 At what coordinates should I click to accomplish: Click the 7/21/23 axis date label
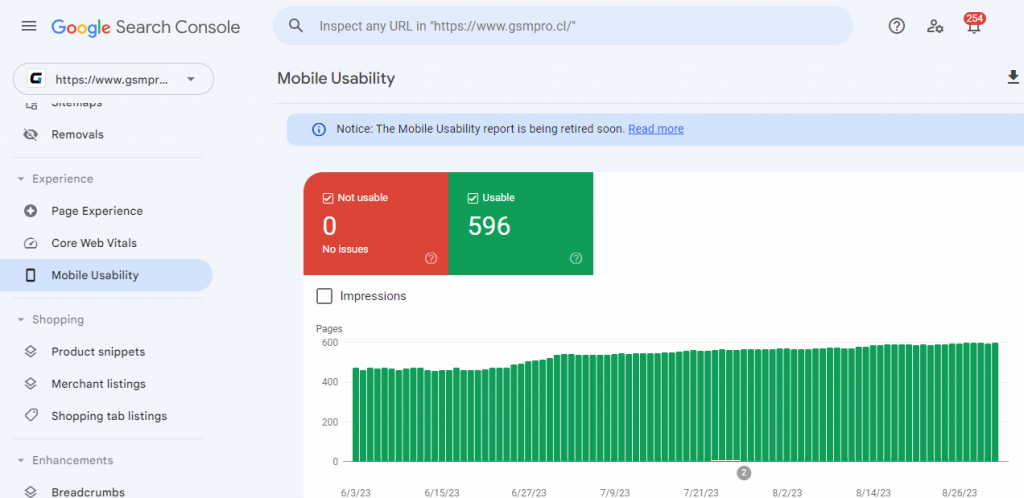point(701,493)
